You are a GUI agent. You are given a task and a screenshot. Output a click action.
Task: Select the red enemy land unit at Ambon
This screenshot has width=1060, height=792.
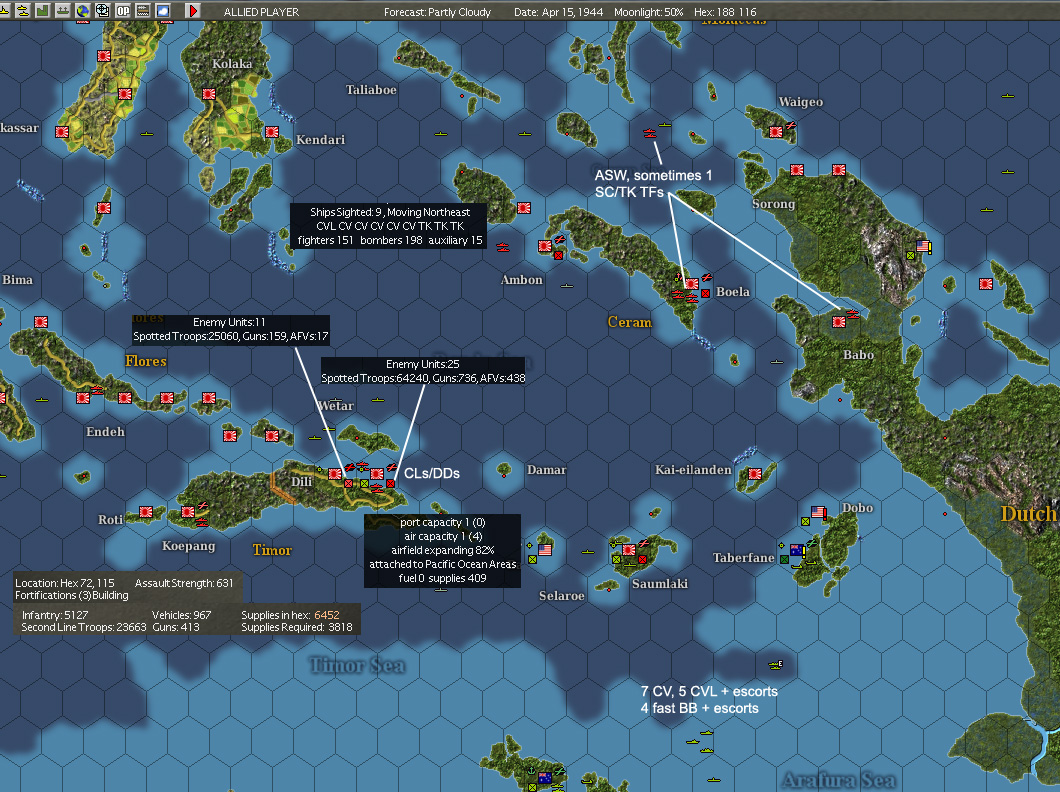coord(558,255)
